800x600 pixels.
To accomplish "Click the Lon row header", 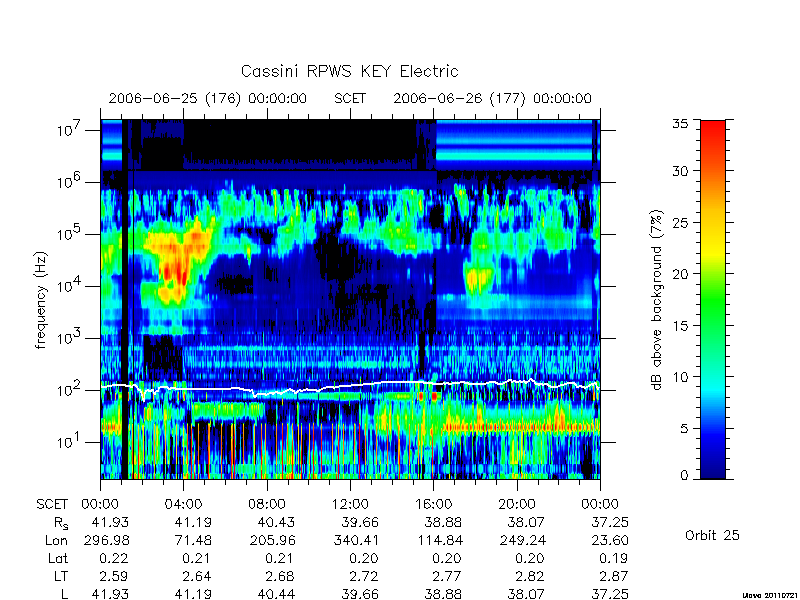I will [x=56, y=540].
